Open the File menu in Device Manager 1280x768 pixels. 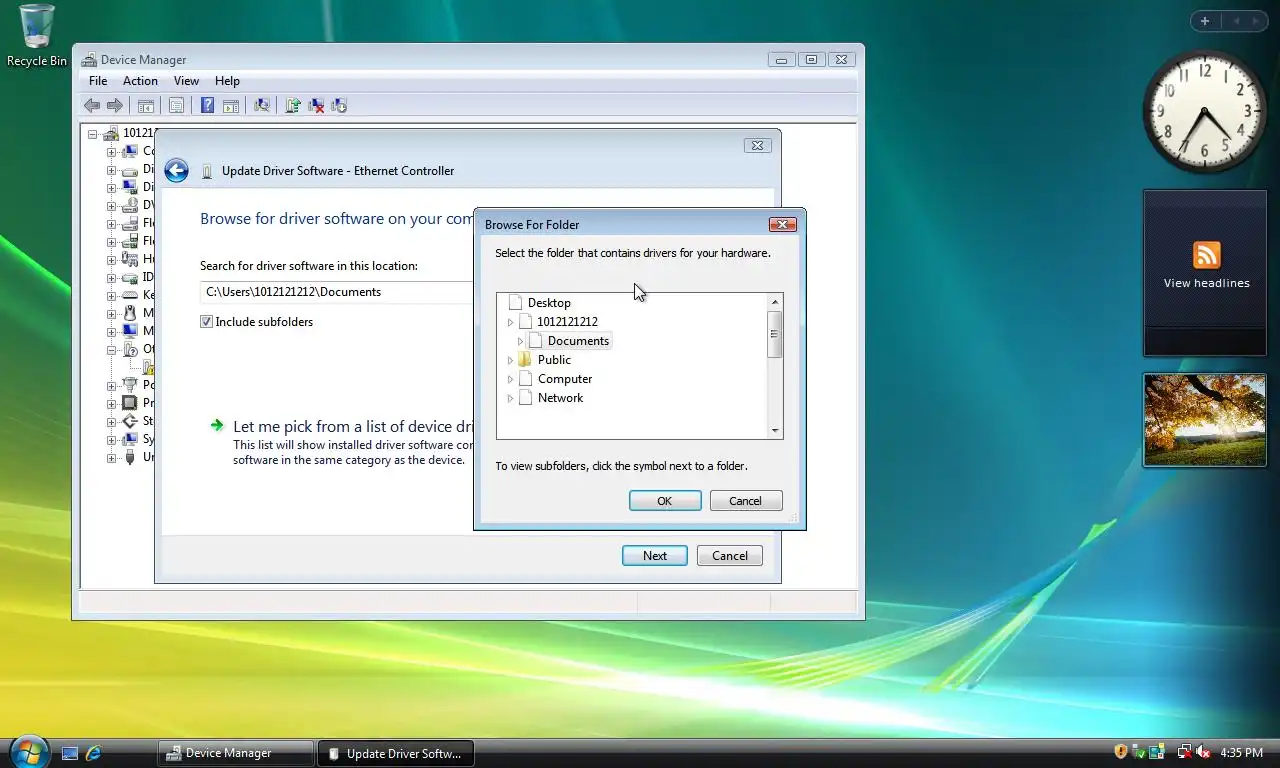click(x=98, y=81)
